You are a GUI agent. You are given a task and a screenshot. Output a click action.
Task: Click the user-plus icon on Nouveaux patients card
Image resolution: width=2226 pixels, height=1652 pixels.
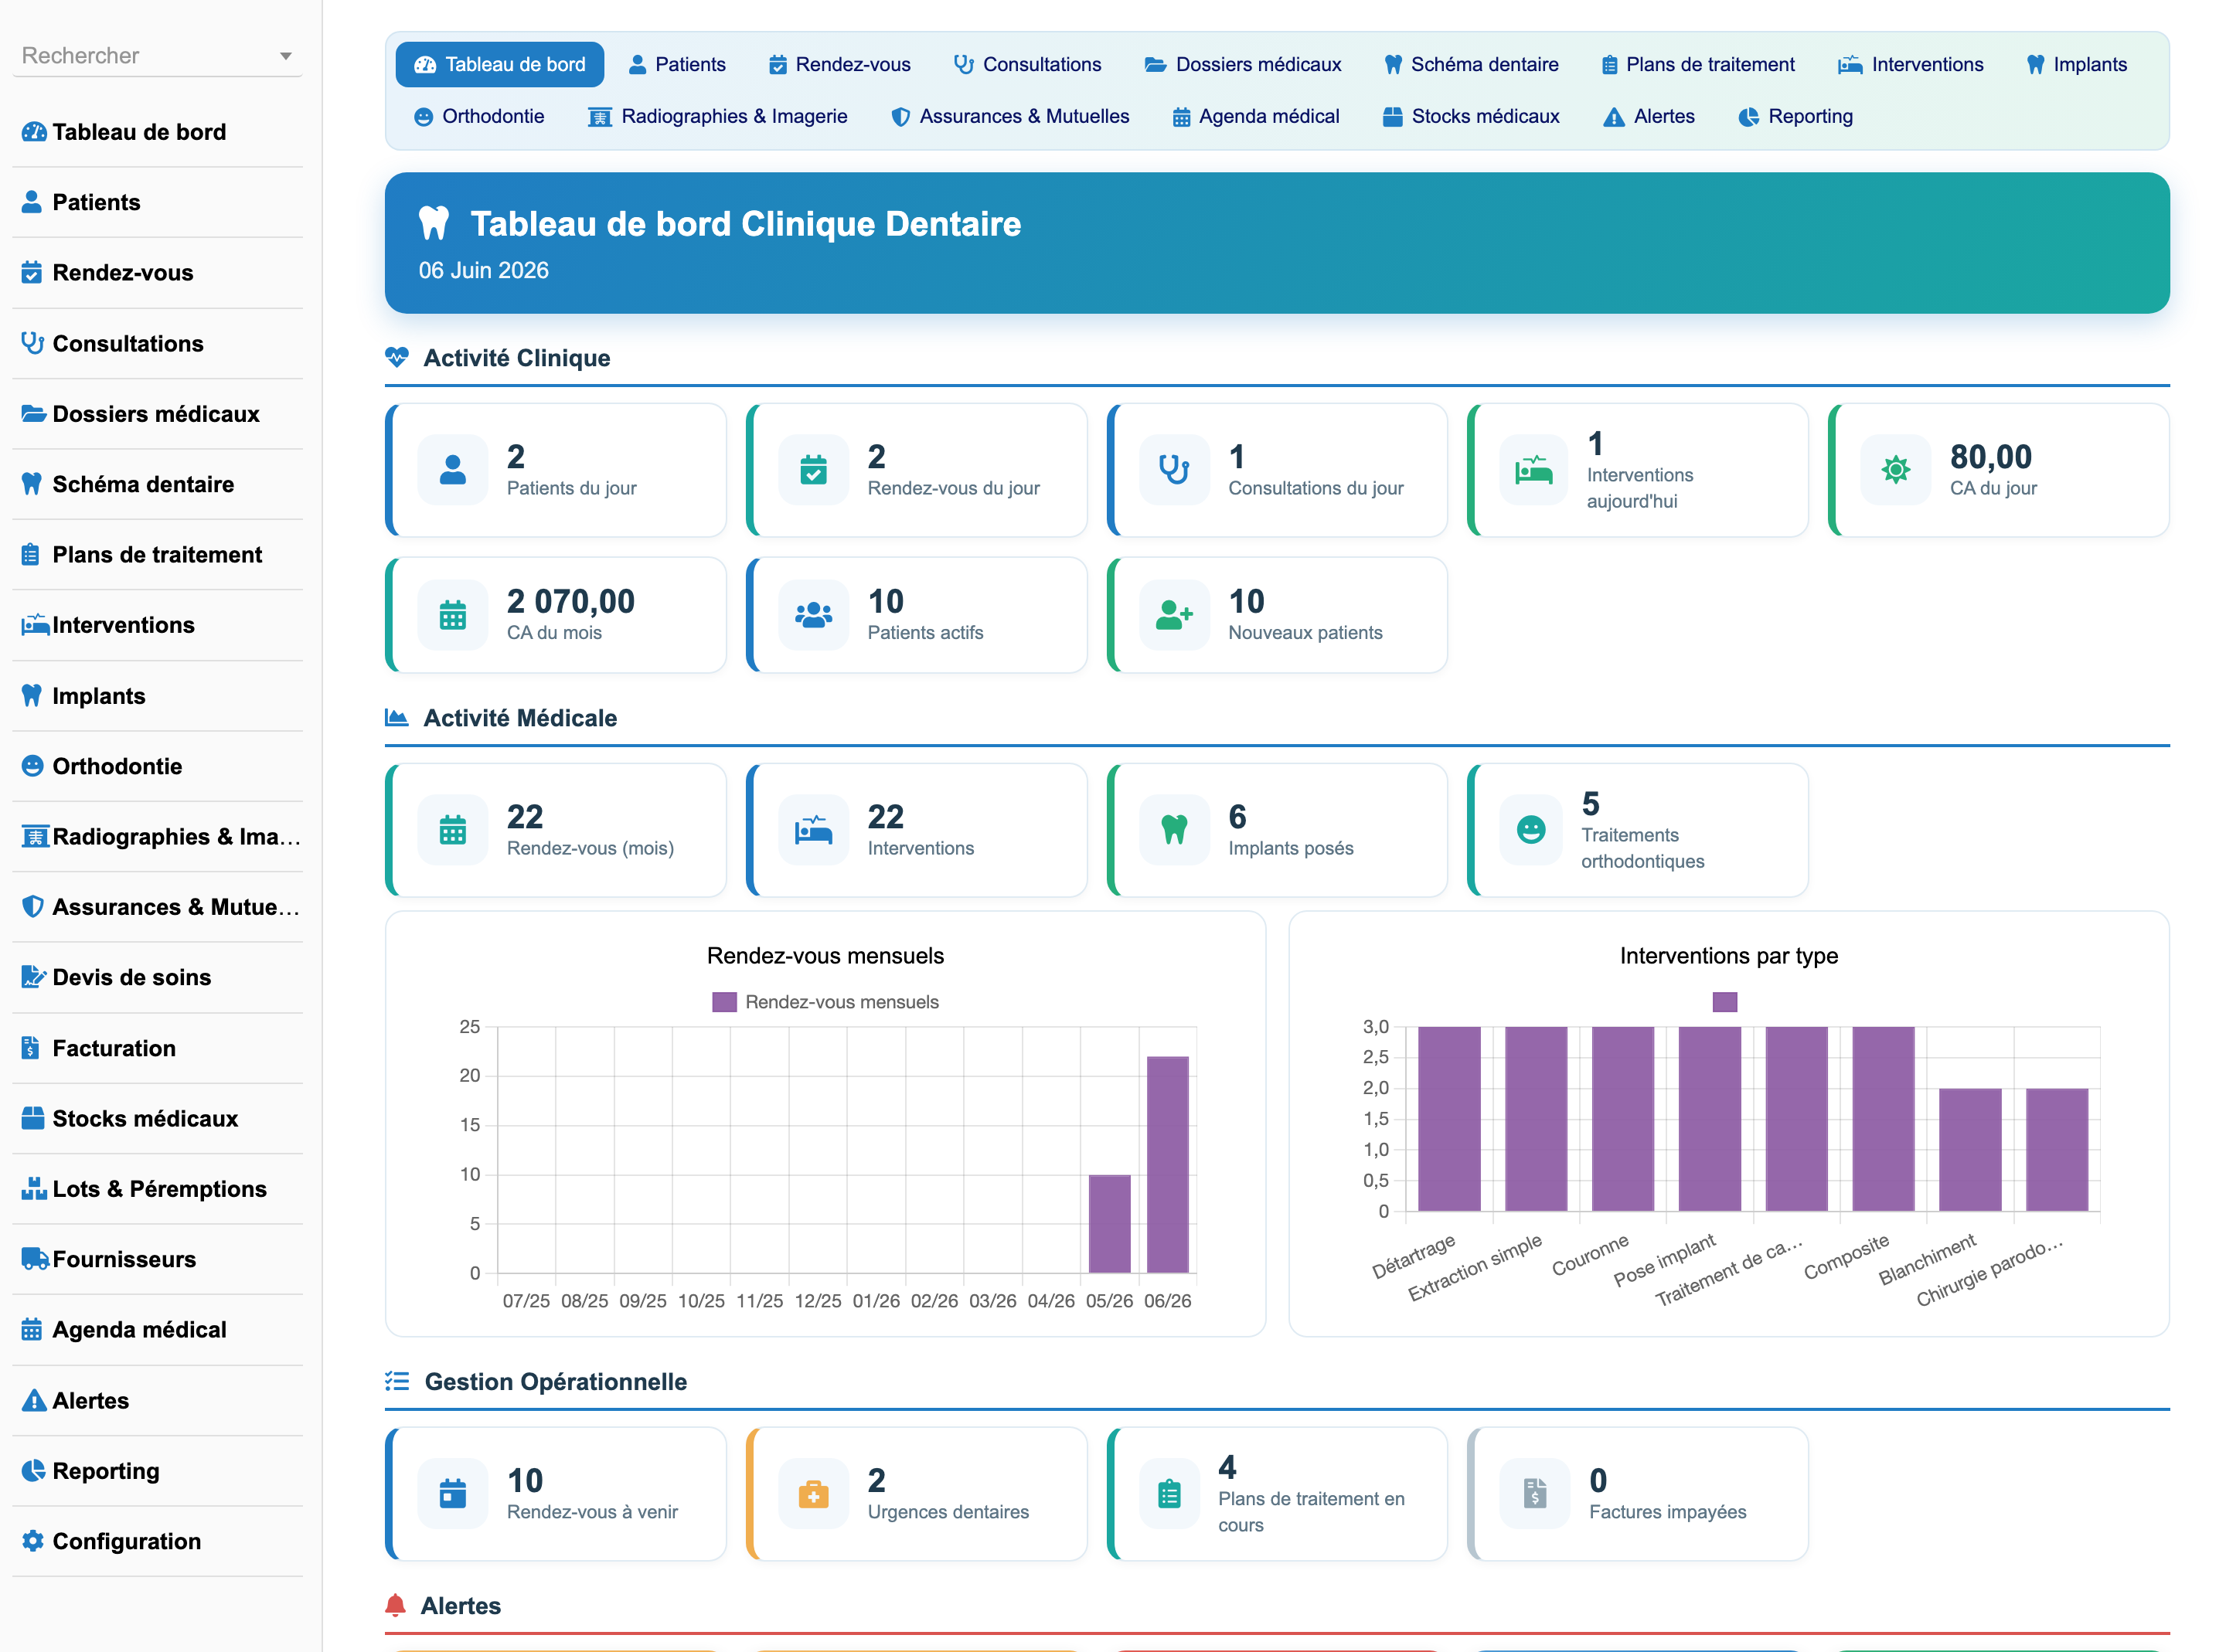[x=1173, y=615]
